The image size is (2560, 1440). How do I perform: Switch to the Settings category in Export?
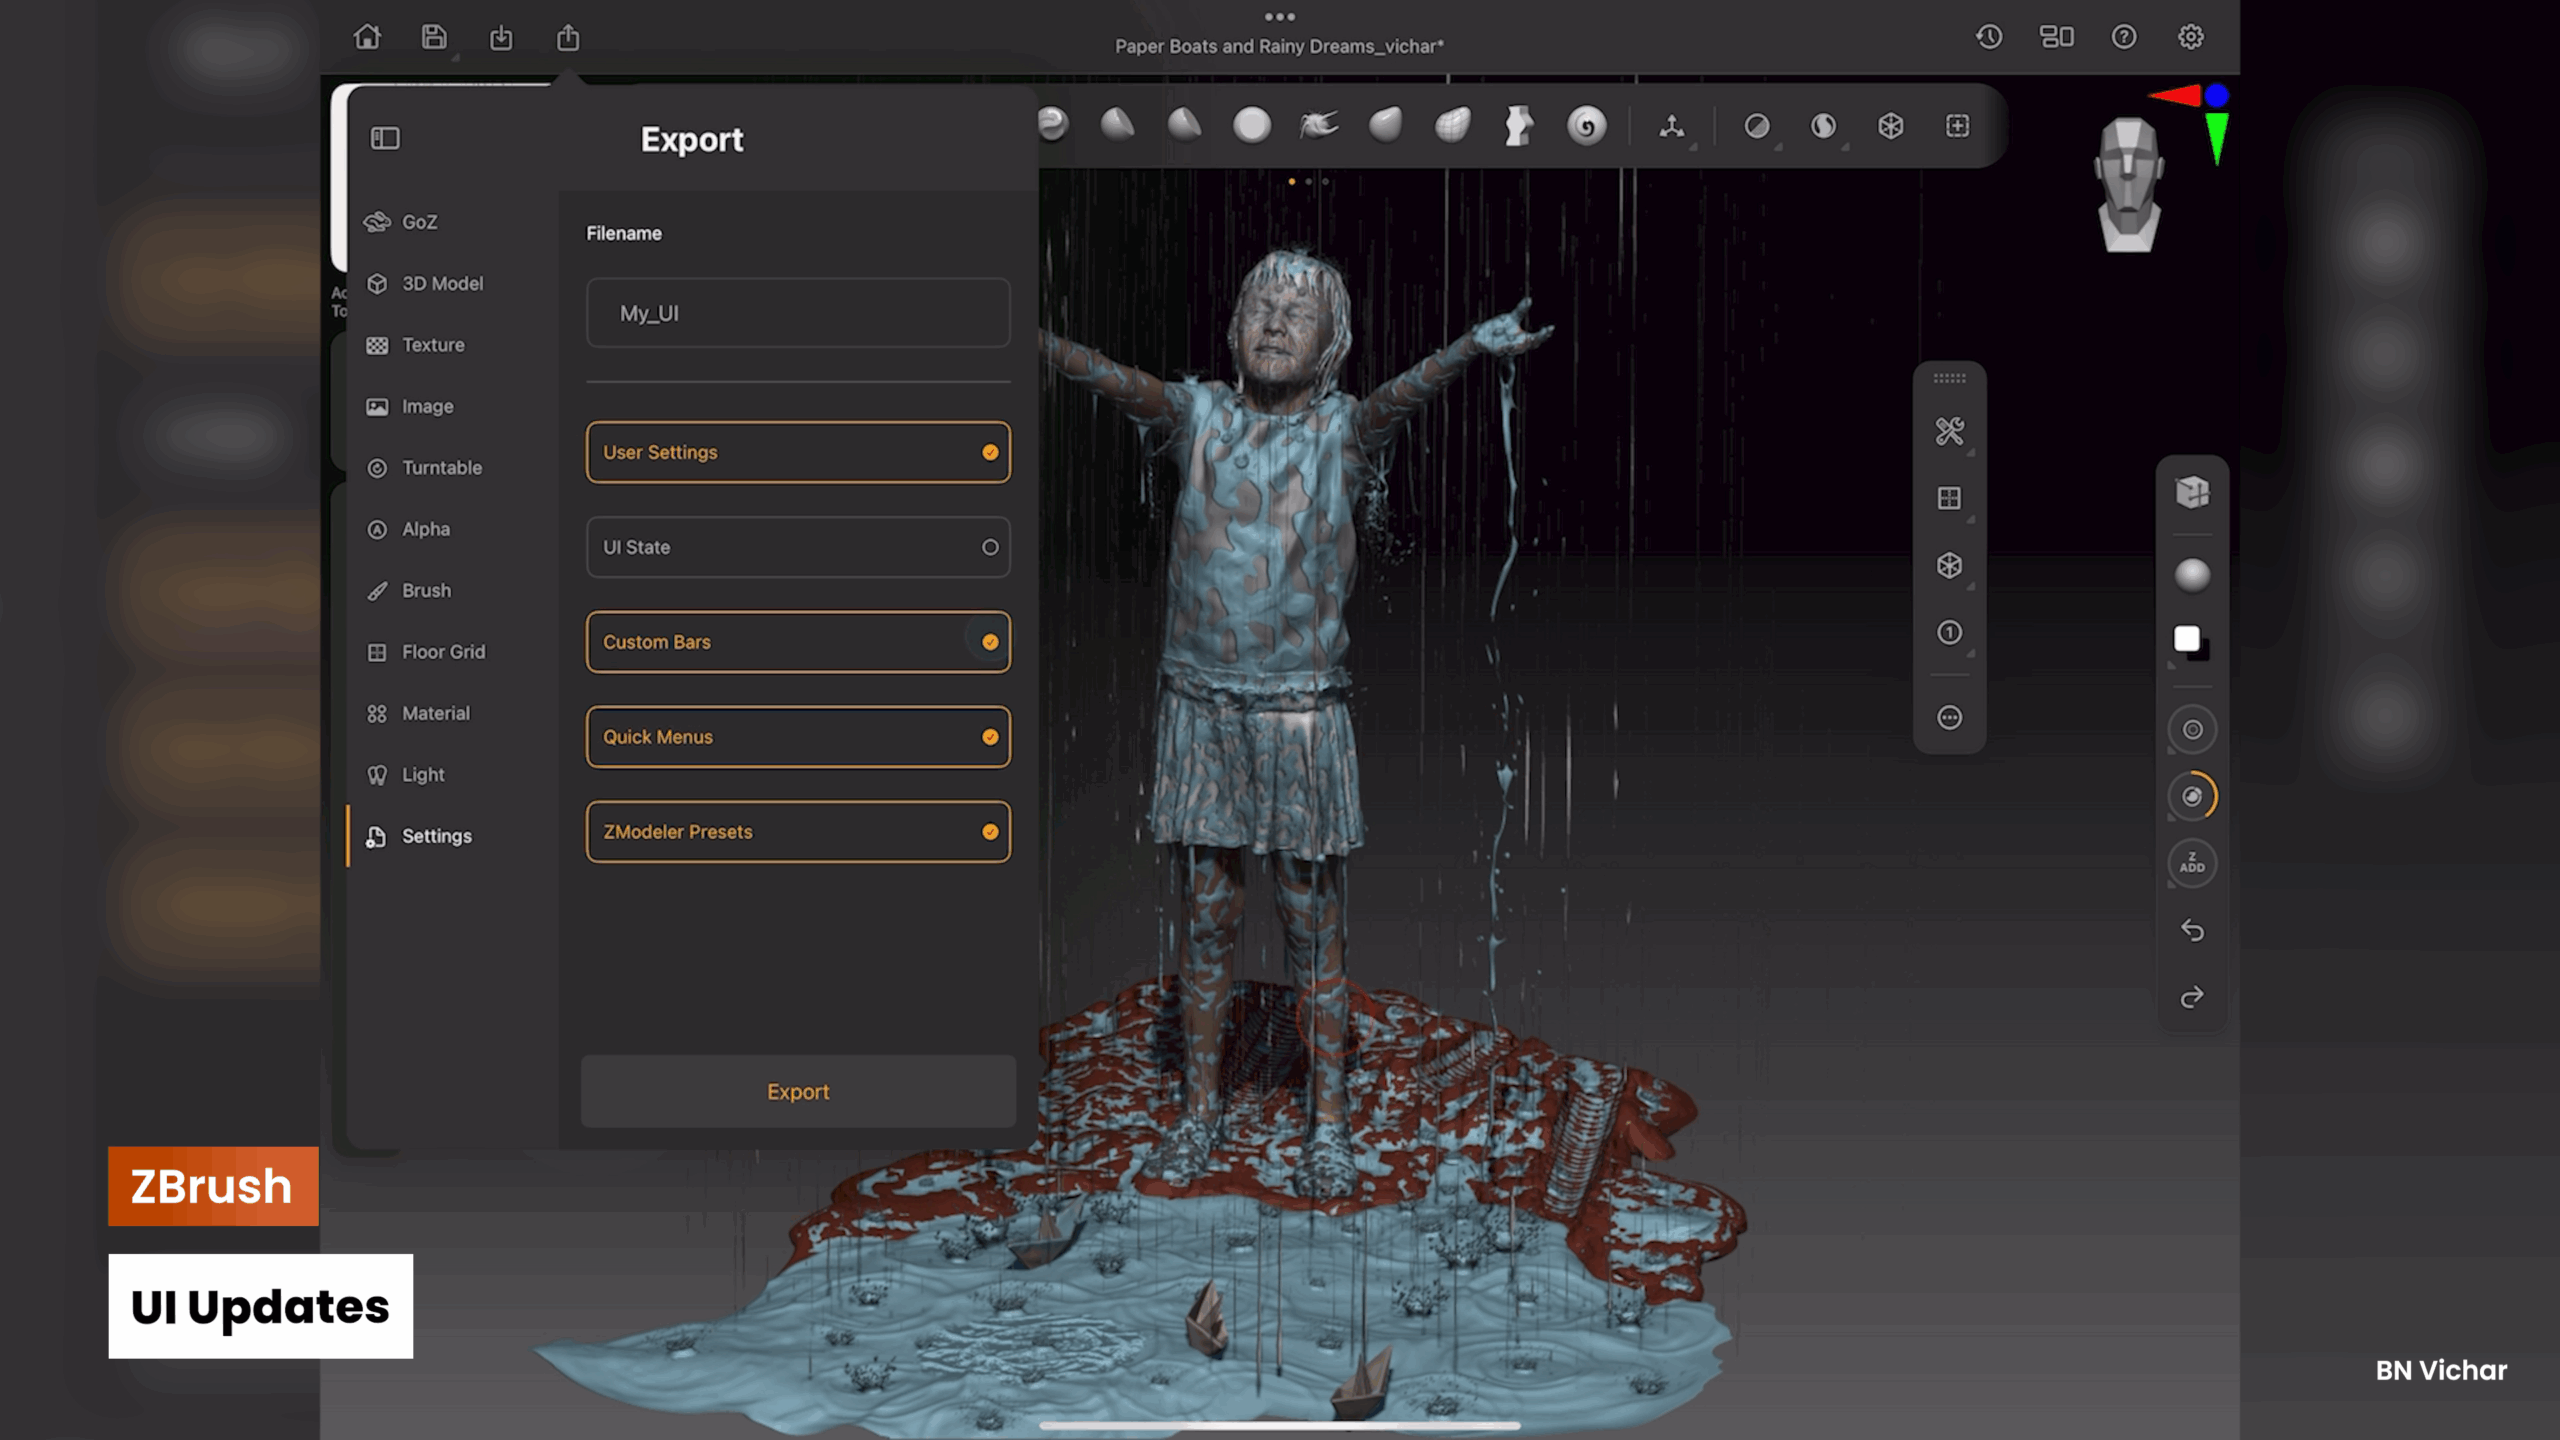(x=436, y=836)
